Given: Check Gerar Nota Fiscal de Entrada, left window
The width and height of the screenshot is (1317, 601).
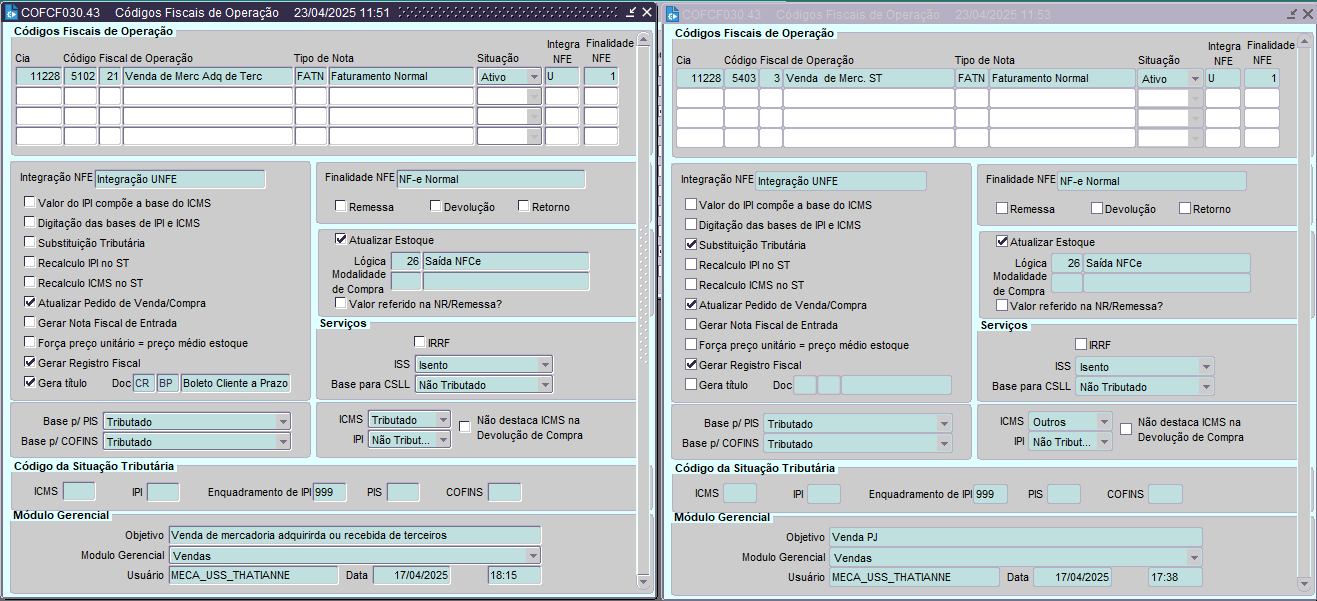Looking at the screenshot, I should click(30, 323).
